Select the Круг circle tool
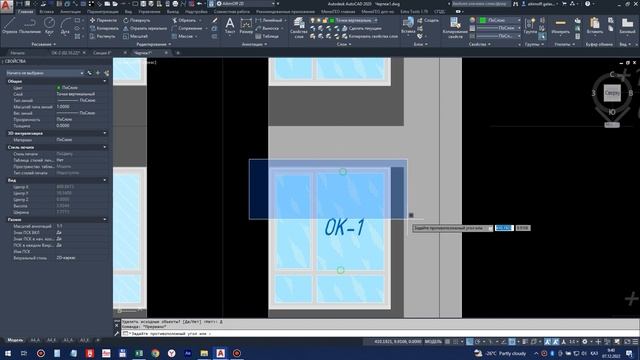This screenshot has width=640, height=360. [x=49, y=26]
